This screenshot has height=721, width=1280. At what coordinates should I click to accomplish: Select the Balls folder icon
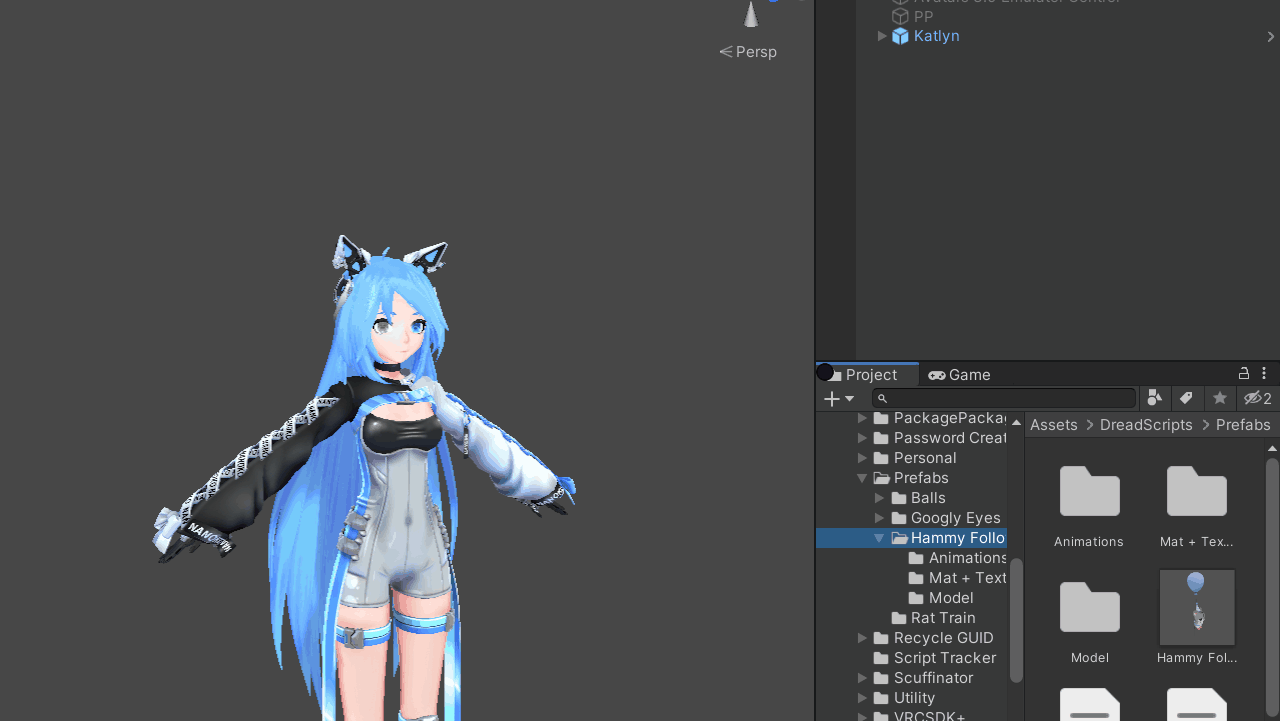click(899, 498)
